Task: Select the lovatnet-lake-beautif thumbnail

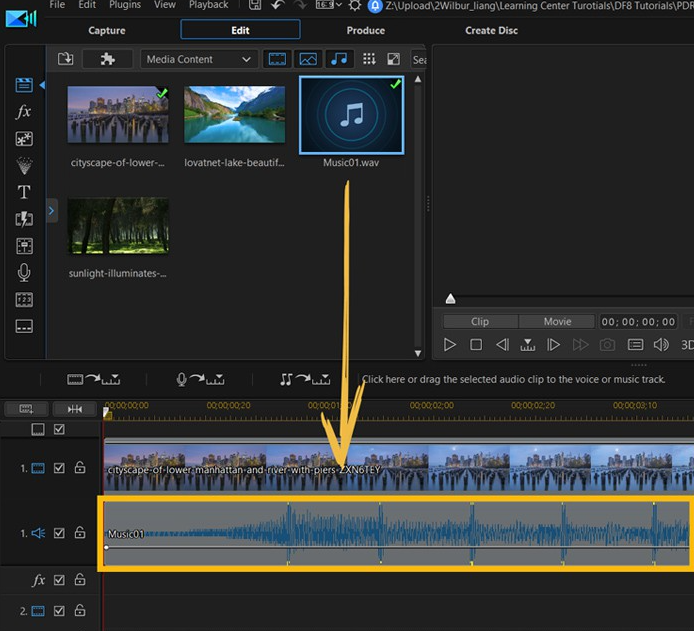Action: click(235, 115)
